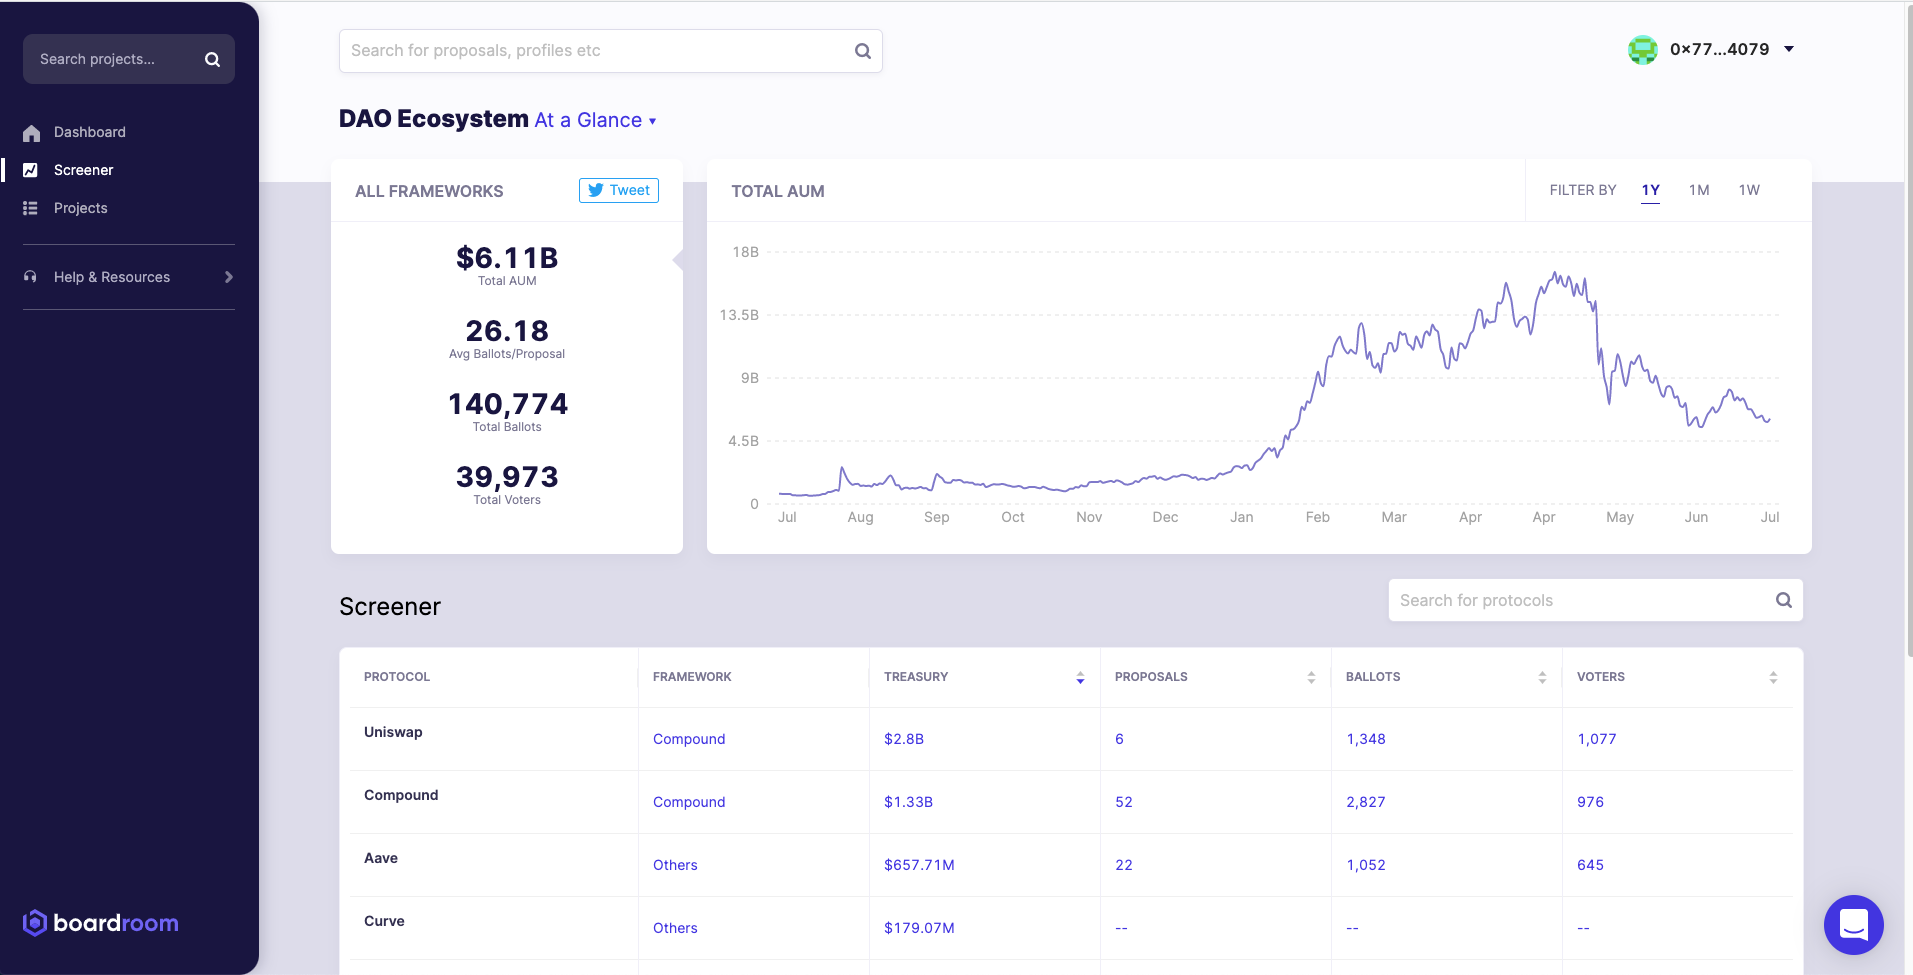Open the chat support bubble icon
Image resolution: width=1913 pixels, height=975 pixels.
(x=1853, y=924)
